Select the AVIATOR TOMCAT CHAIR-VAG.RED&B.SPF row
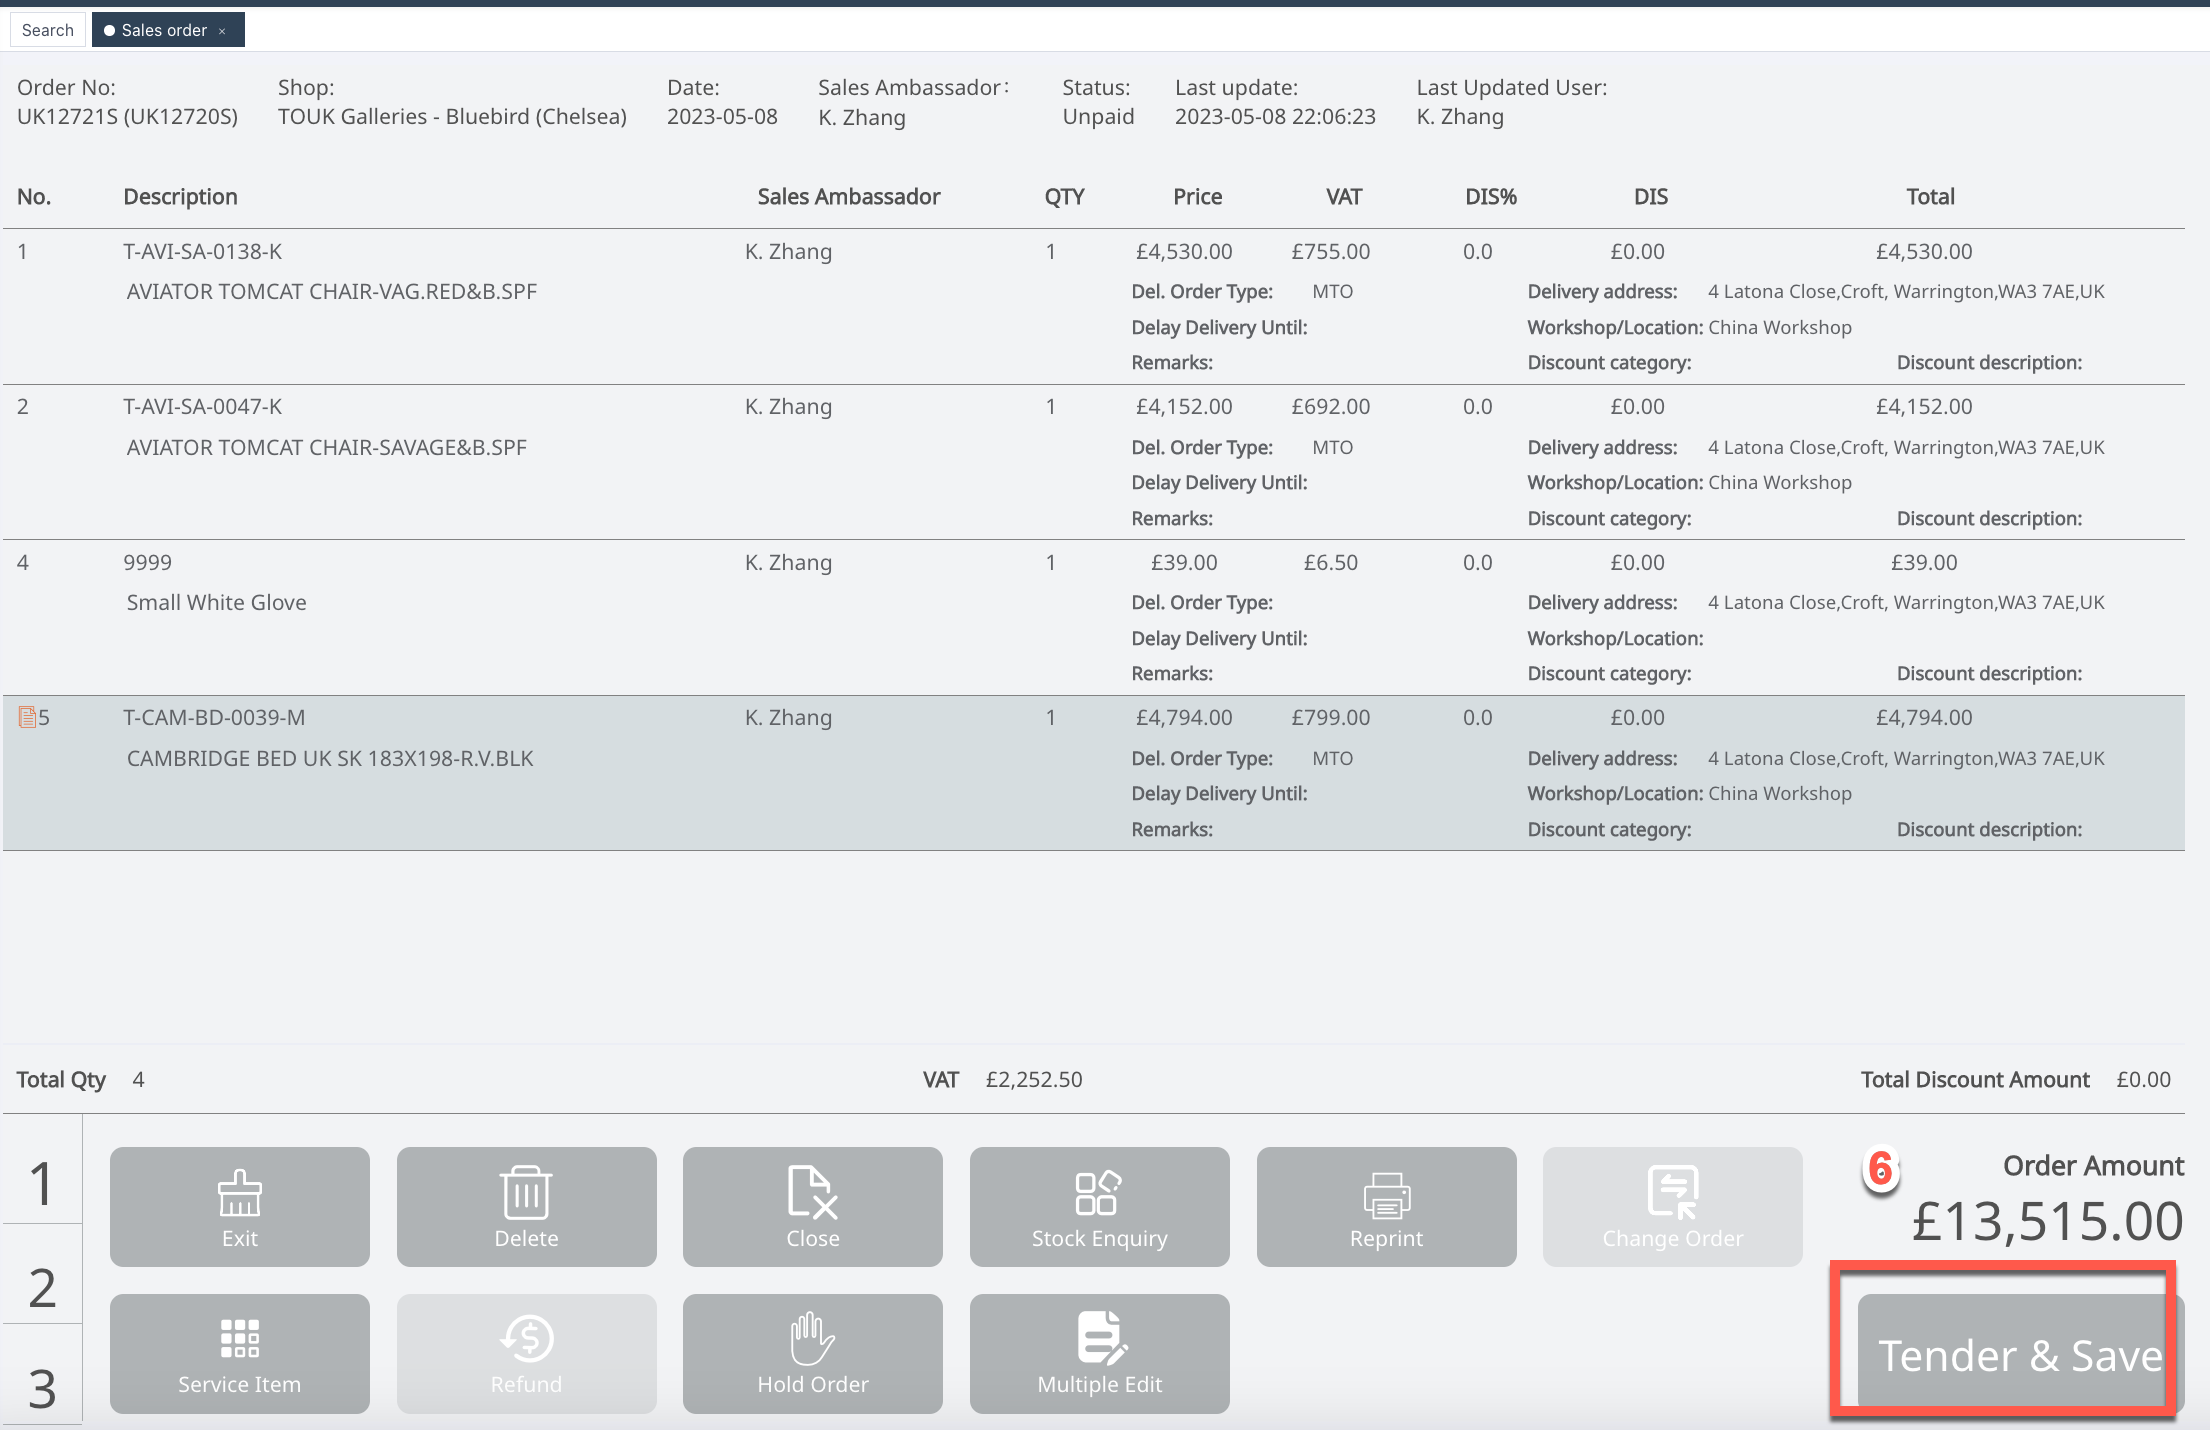Viewport: 2210px width, 1430px height. click(331, 292)
